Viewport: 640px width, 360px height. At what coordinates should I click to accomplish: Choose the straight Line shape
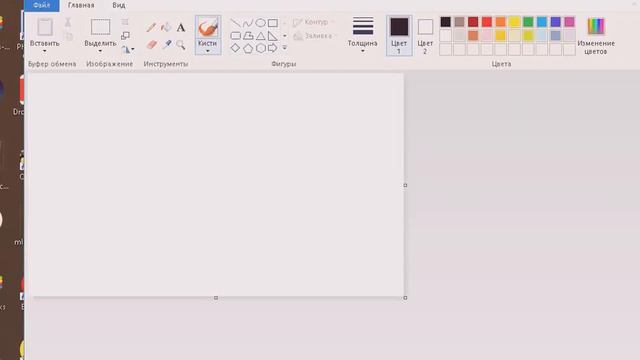tap(236, 23)
